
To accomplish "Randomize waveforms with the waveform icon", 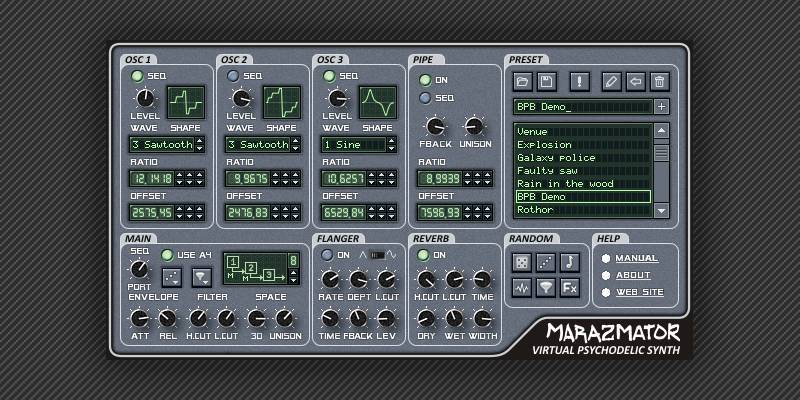I will [x=521, y=288].
